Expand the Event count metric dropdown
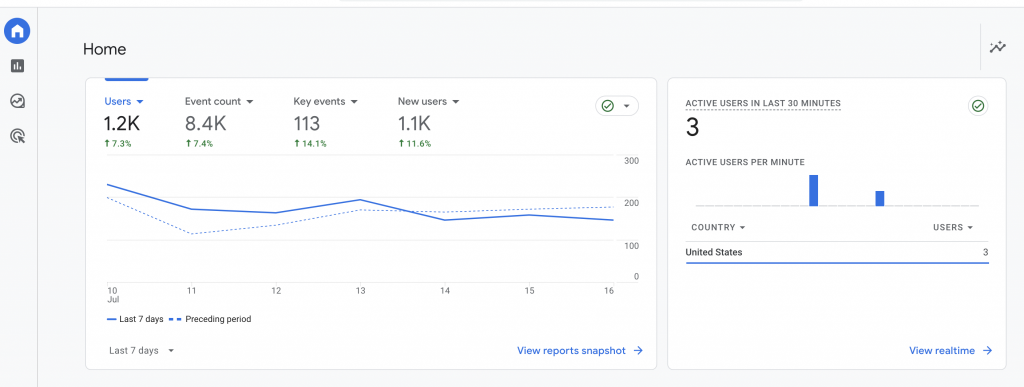 click(x=249, y=102)
